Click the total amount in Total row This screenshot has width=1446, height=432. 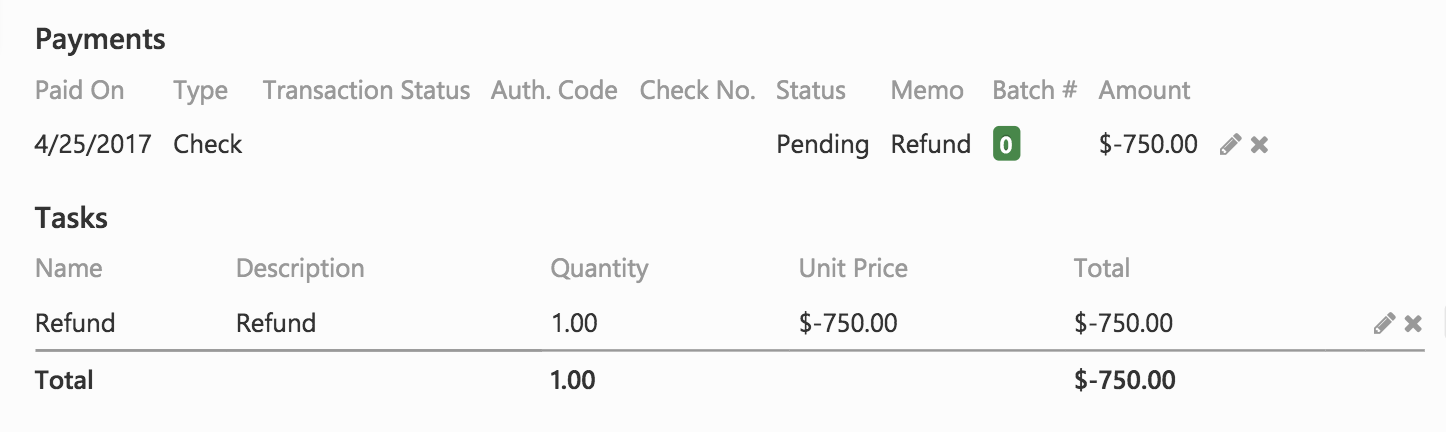click(x=1125, y=381)
